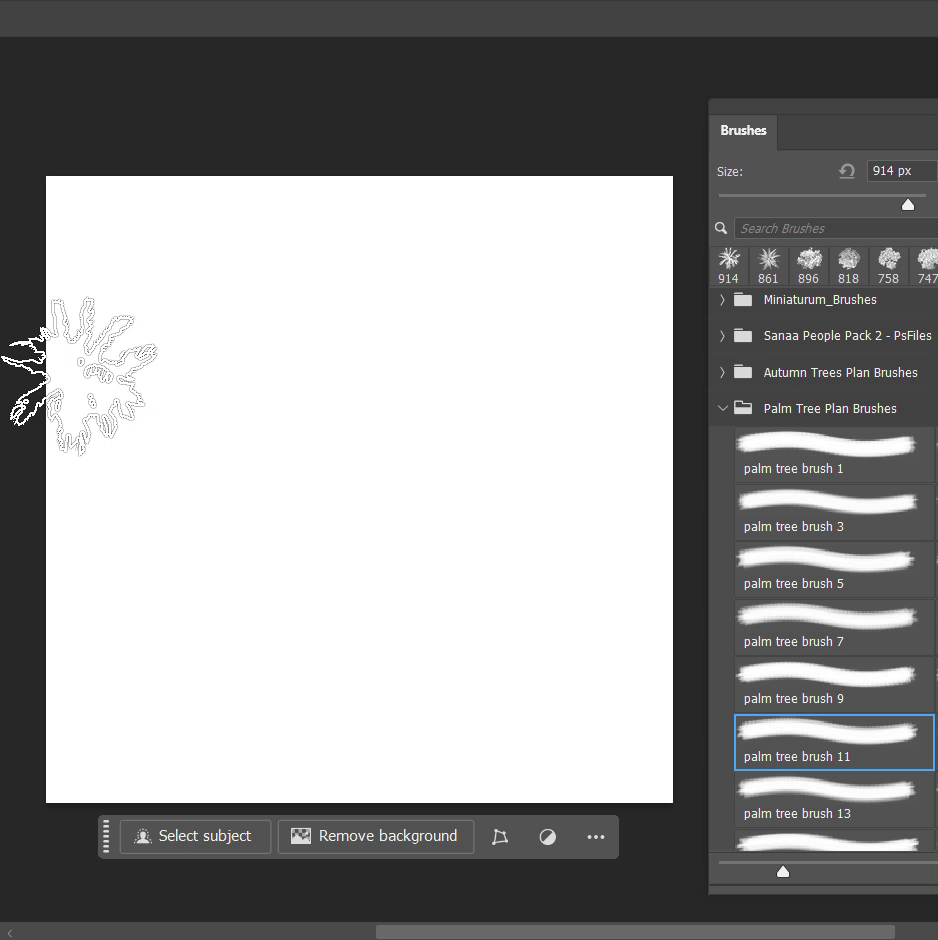938x940 pixels.
Task: Expand the Miniaturum_Brushes folder
Action: pos(723,300)
